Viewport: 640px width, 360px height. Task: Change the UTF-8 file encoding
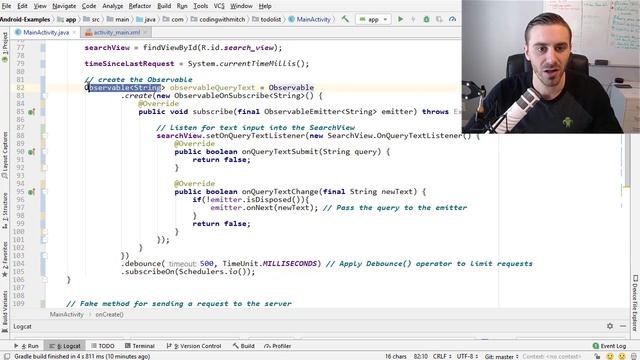coord(467,356)
